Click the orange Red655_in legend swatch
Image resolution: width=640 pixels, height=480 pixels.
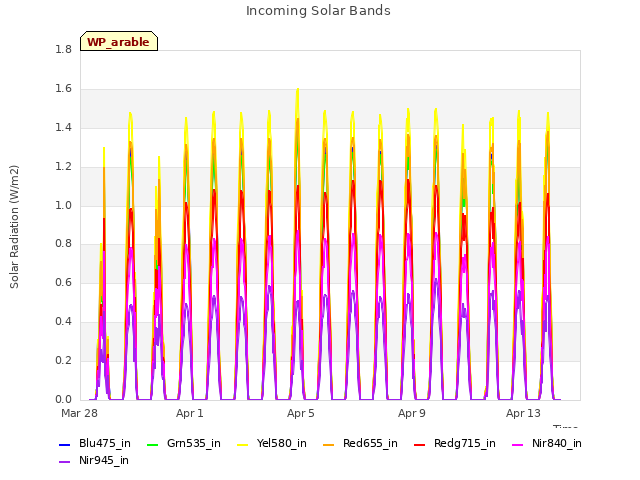tap(329, 444)
